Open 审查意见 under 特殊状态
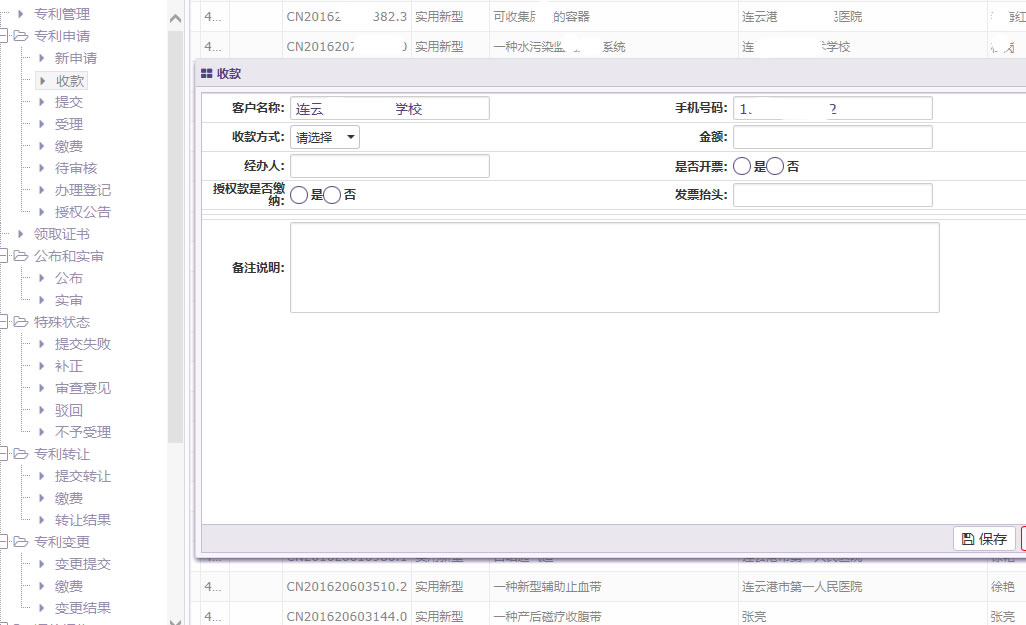Viewport: 1026px width, 625px height. pos(83,388)
